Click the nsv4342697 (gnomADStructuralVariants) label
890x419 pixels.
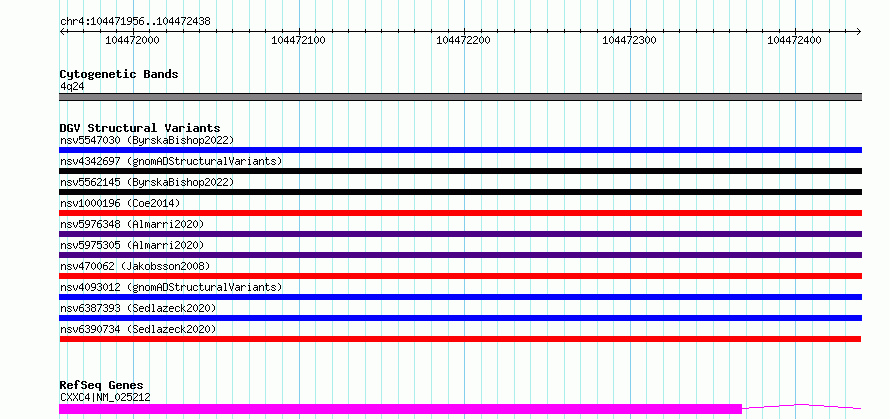[x=171, y=161]
